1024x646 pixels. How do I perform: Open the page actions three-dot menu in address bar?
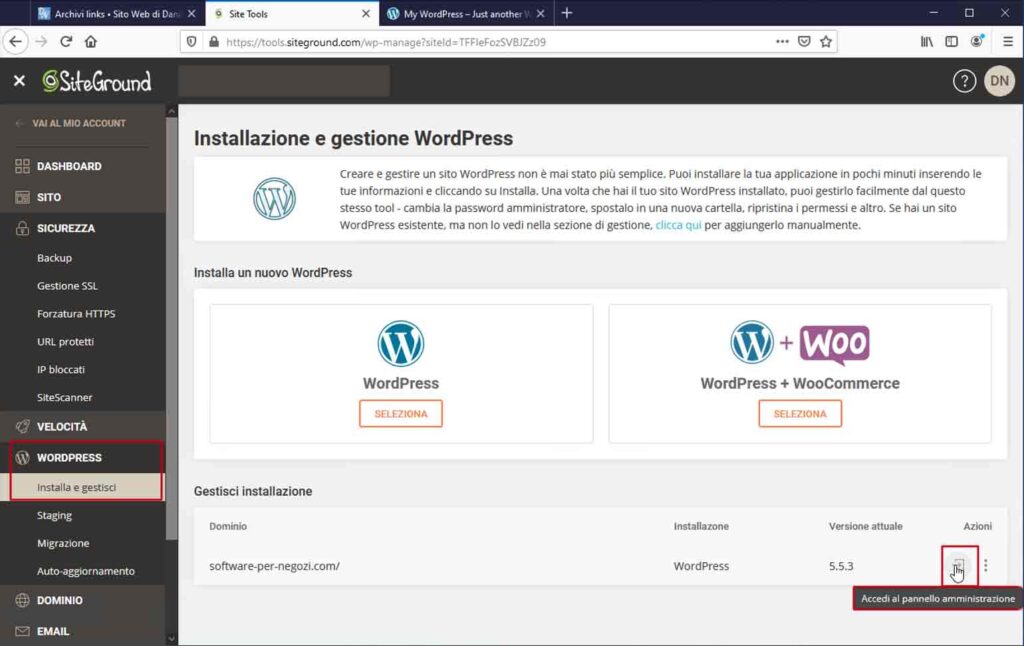pyautogui.click(x=782, y=42)
